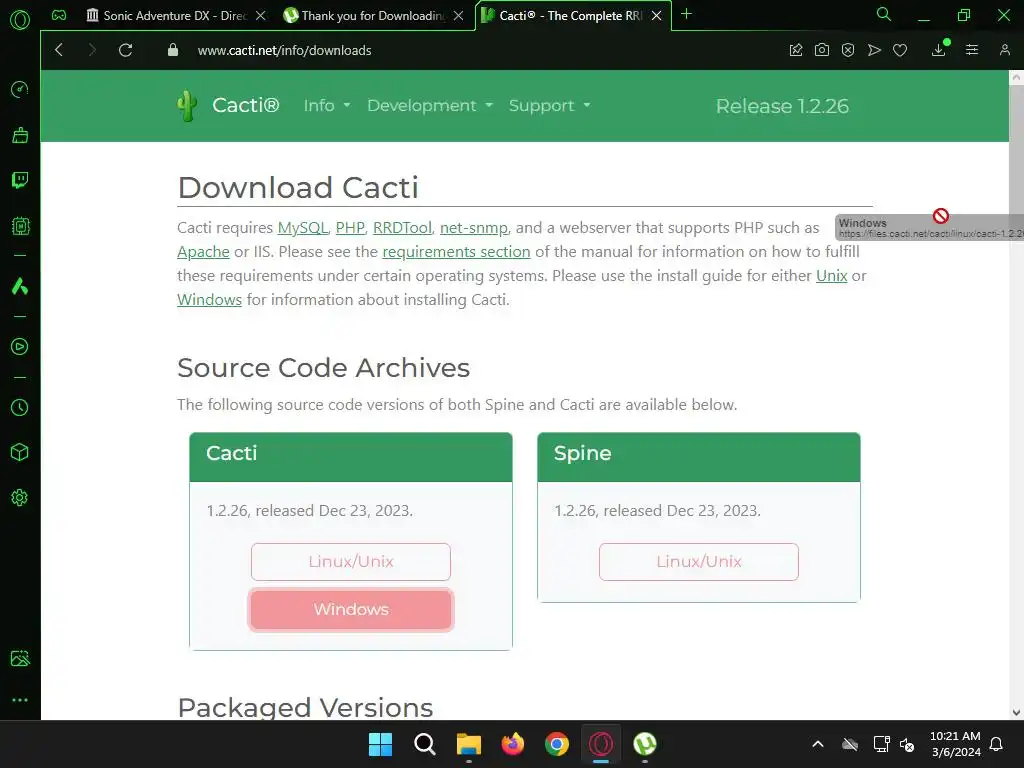Expand the Development dropdown menu

(430, 105)
